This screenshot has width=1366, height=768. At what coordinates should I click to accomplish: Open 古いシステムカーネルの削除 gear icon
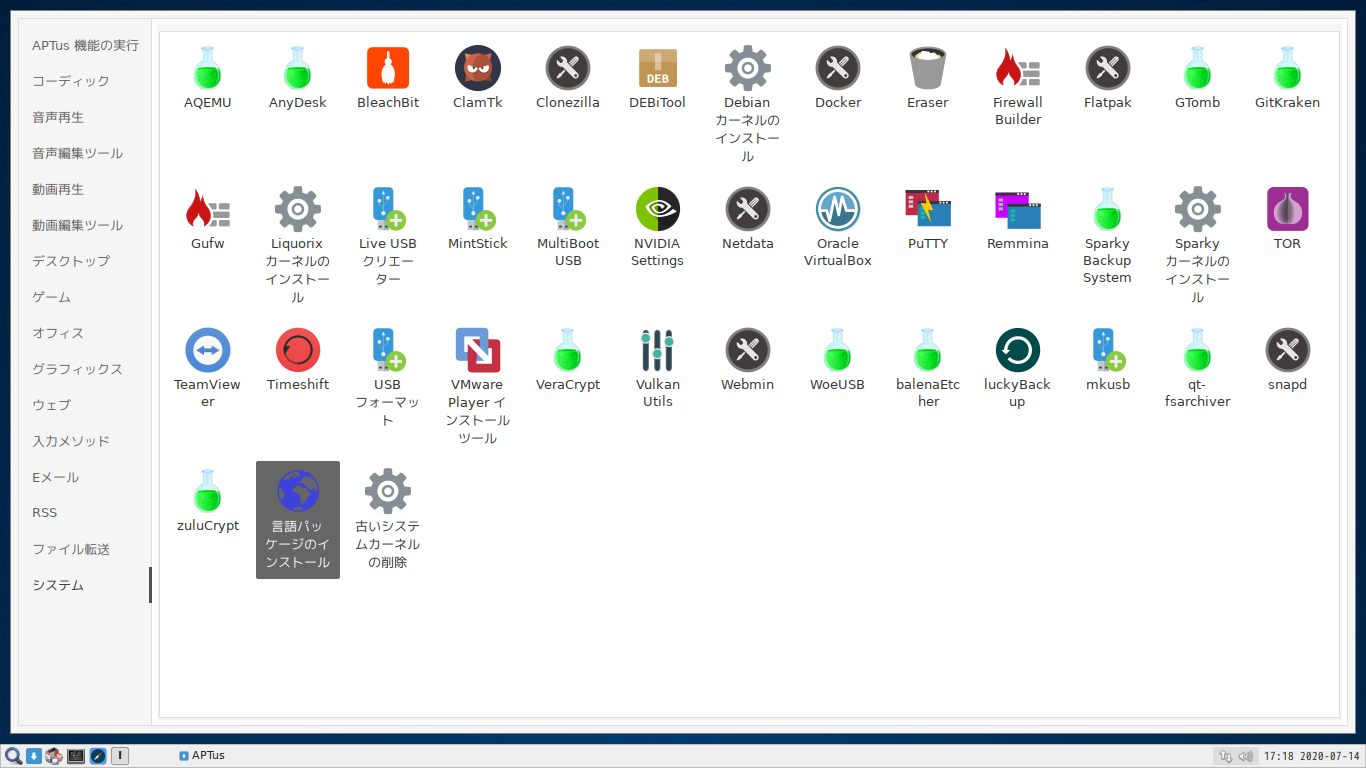[x=388, y=491]
